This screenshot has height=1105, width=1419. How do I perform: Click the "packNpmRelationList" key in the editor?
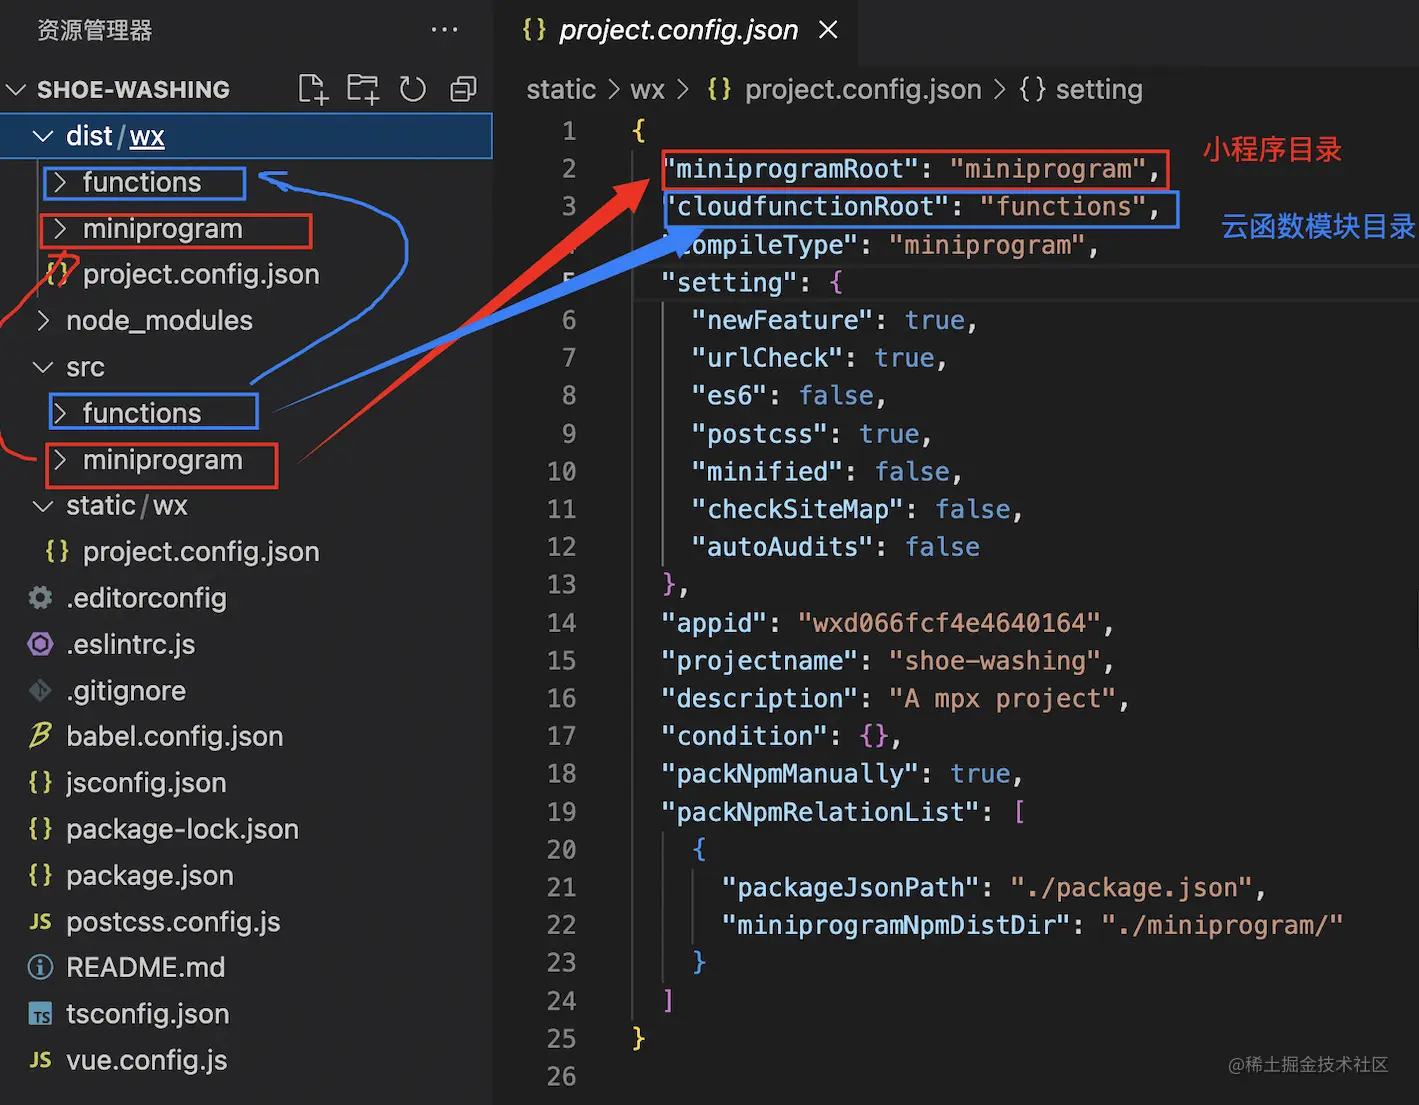point(820,812)
